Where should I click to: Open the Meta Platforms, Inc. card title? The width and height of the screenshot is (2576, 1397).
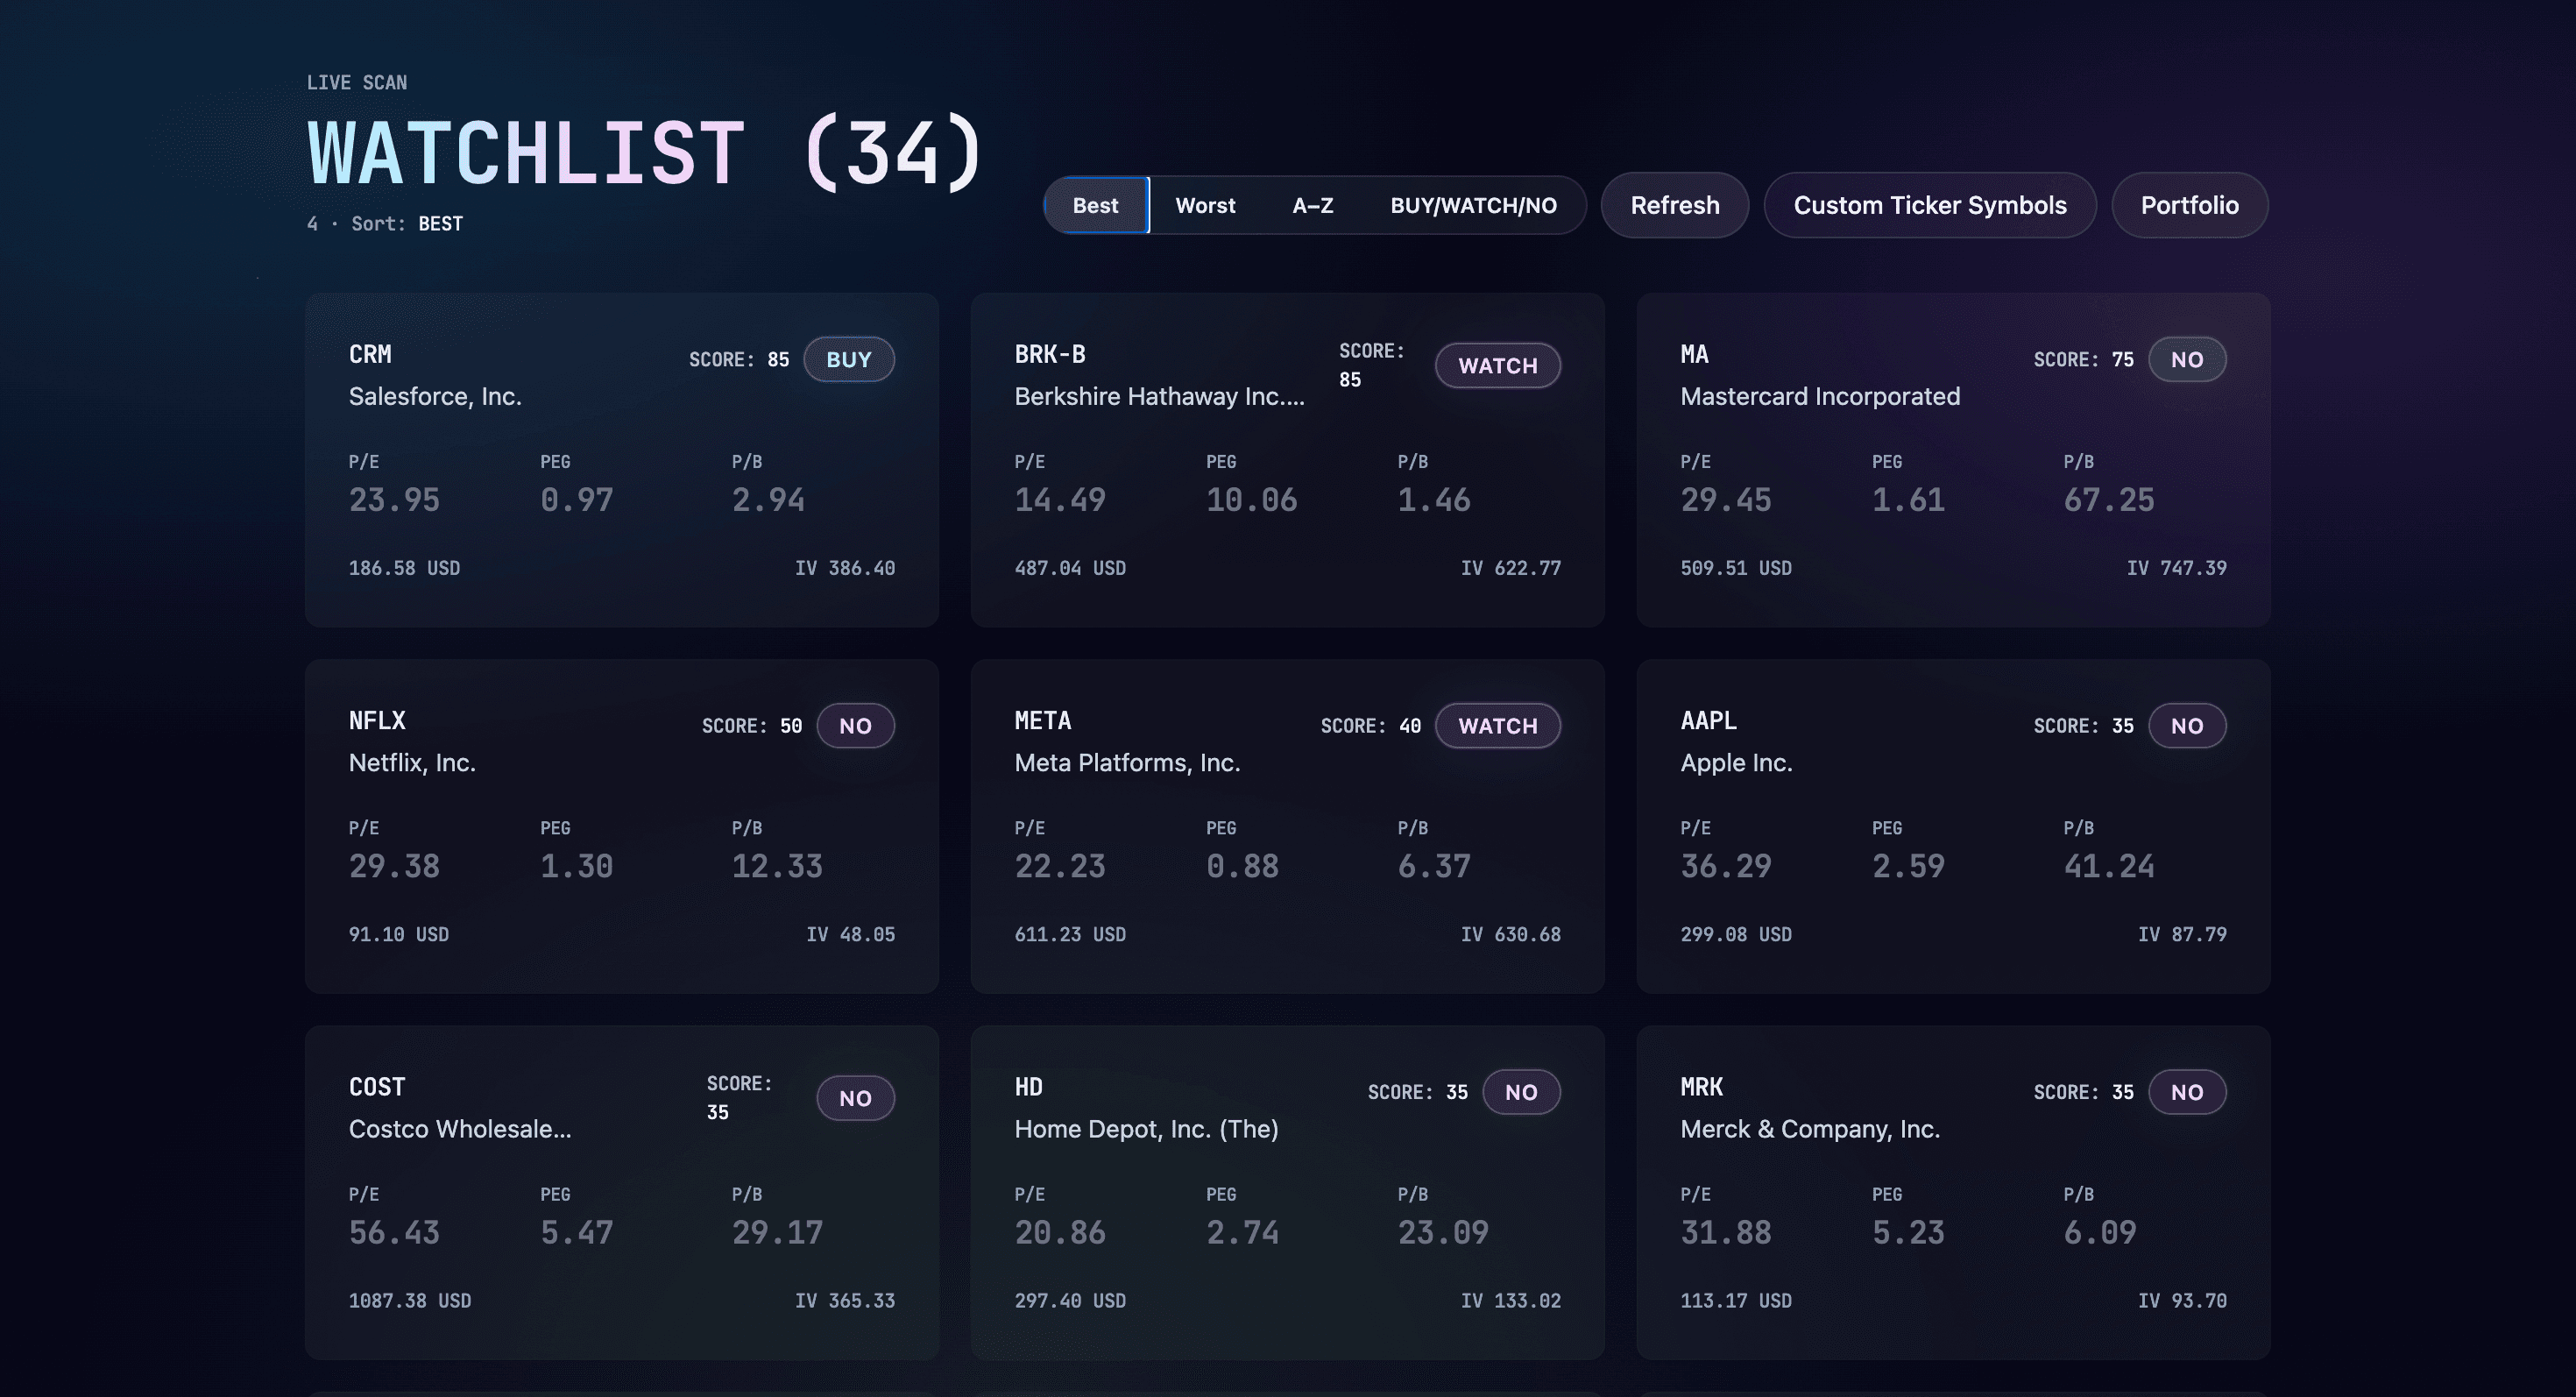[1127, 762]
